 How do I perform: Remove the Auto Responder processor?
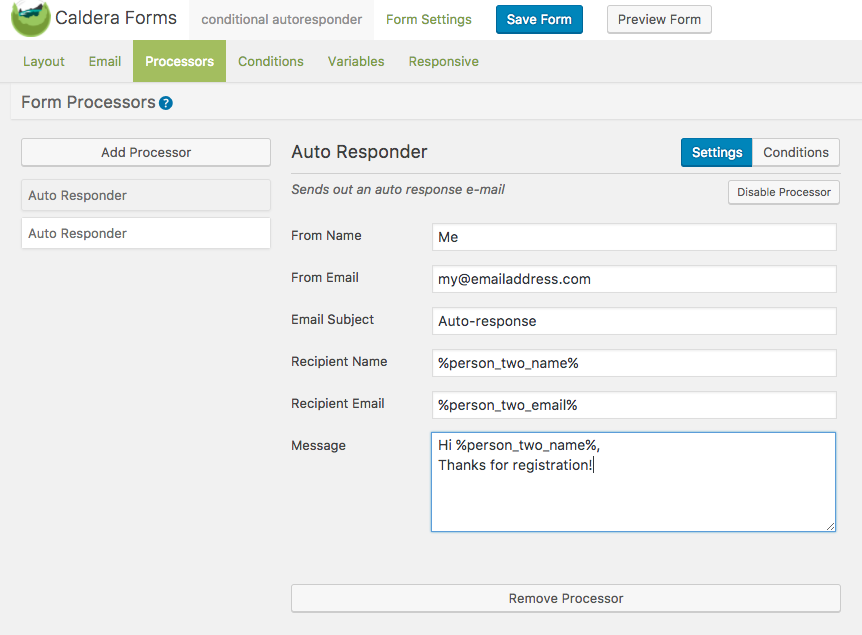click(x=566, y=598)
